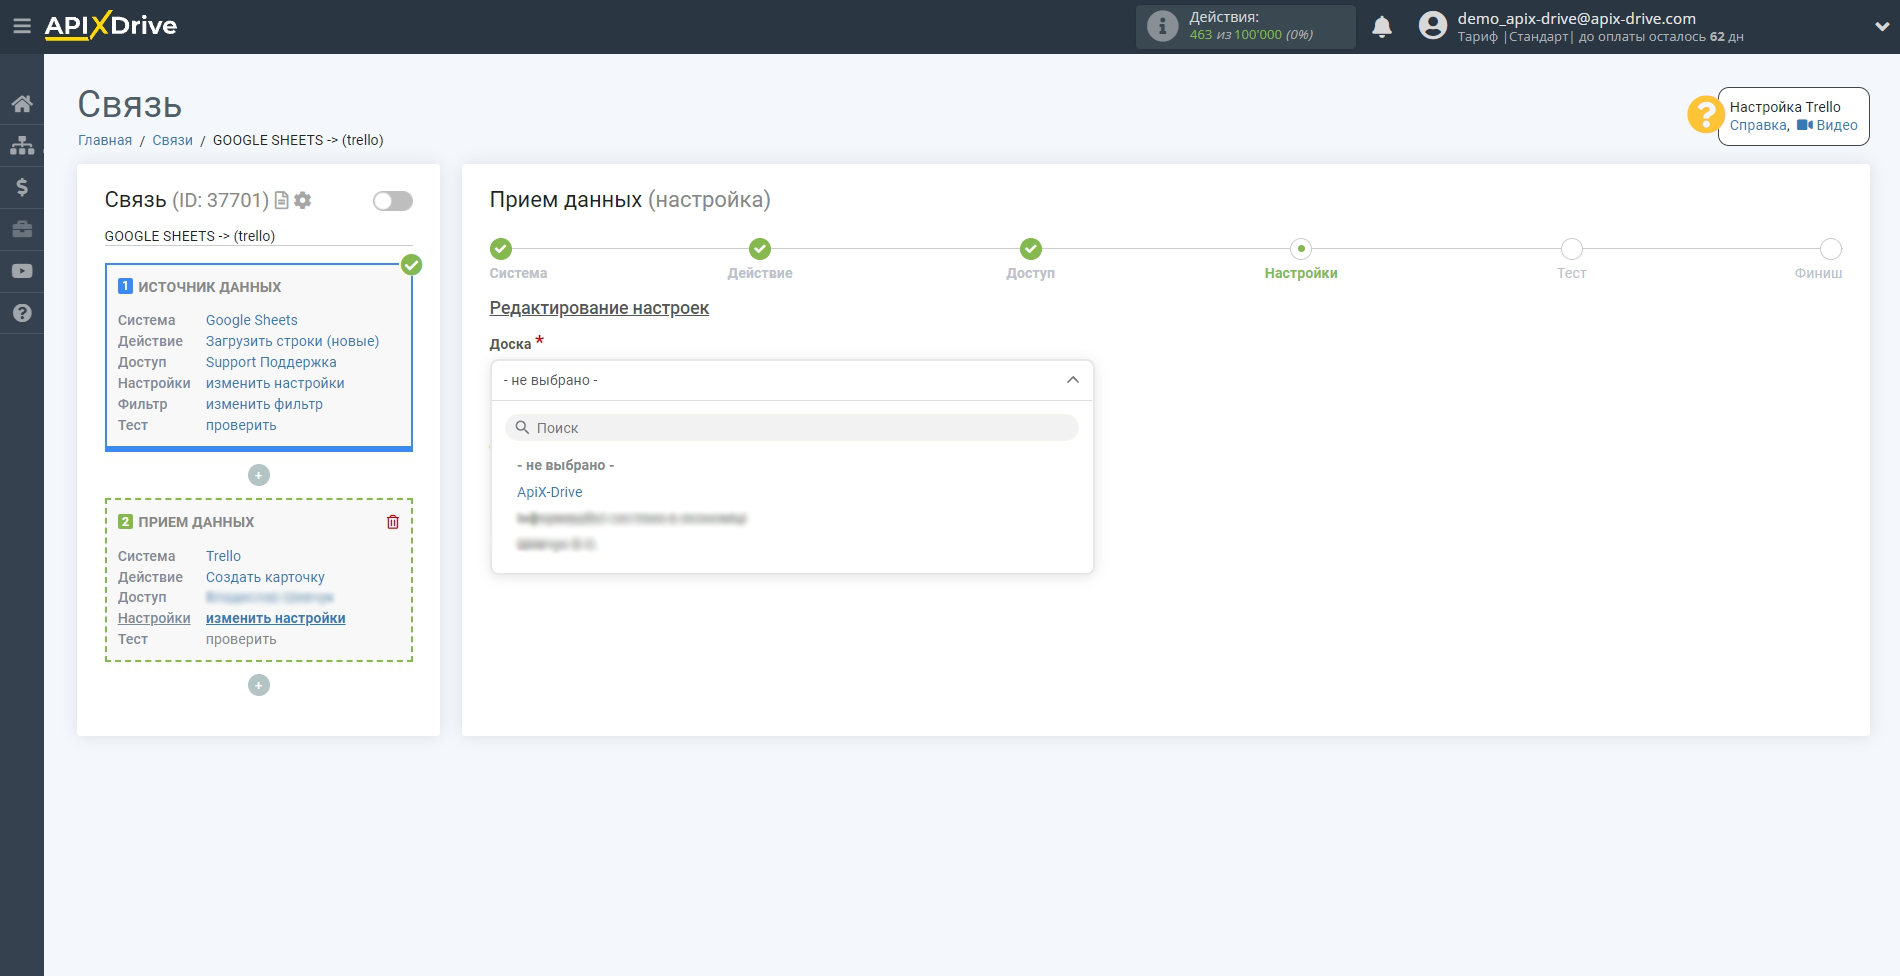1900x976 pixels.
Task: Click account email demo_apix-drive@apix-drive.com
Action: (1577, 18)
